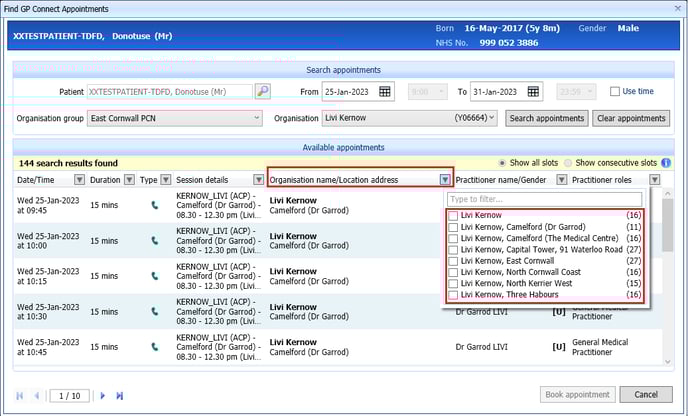Screen dimensions: 688x416
Task: Open the Session details column filter
Action: (x=258, y=180)
